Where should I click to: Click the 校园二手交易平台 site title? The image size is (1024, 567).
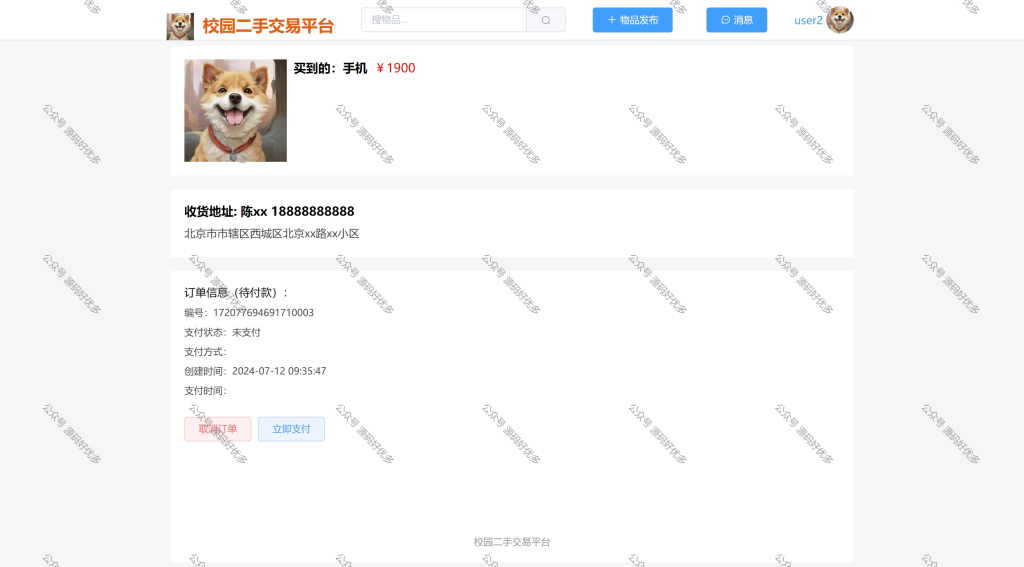click(268, 26)
